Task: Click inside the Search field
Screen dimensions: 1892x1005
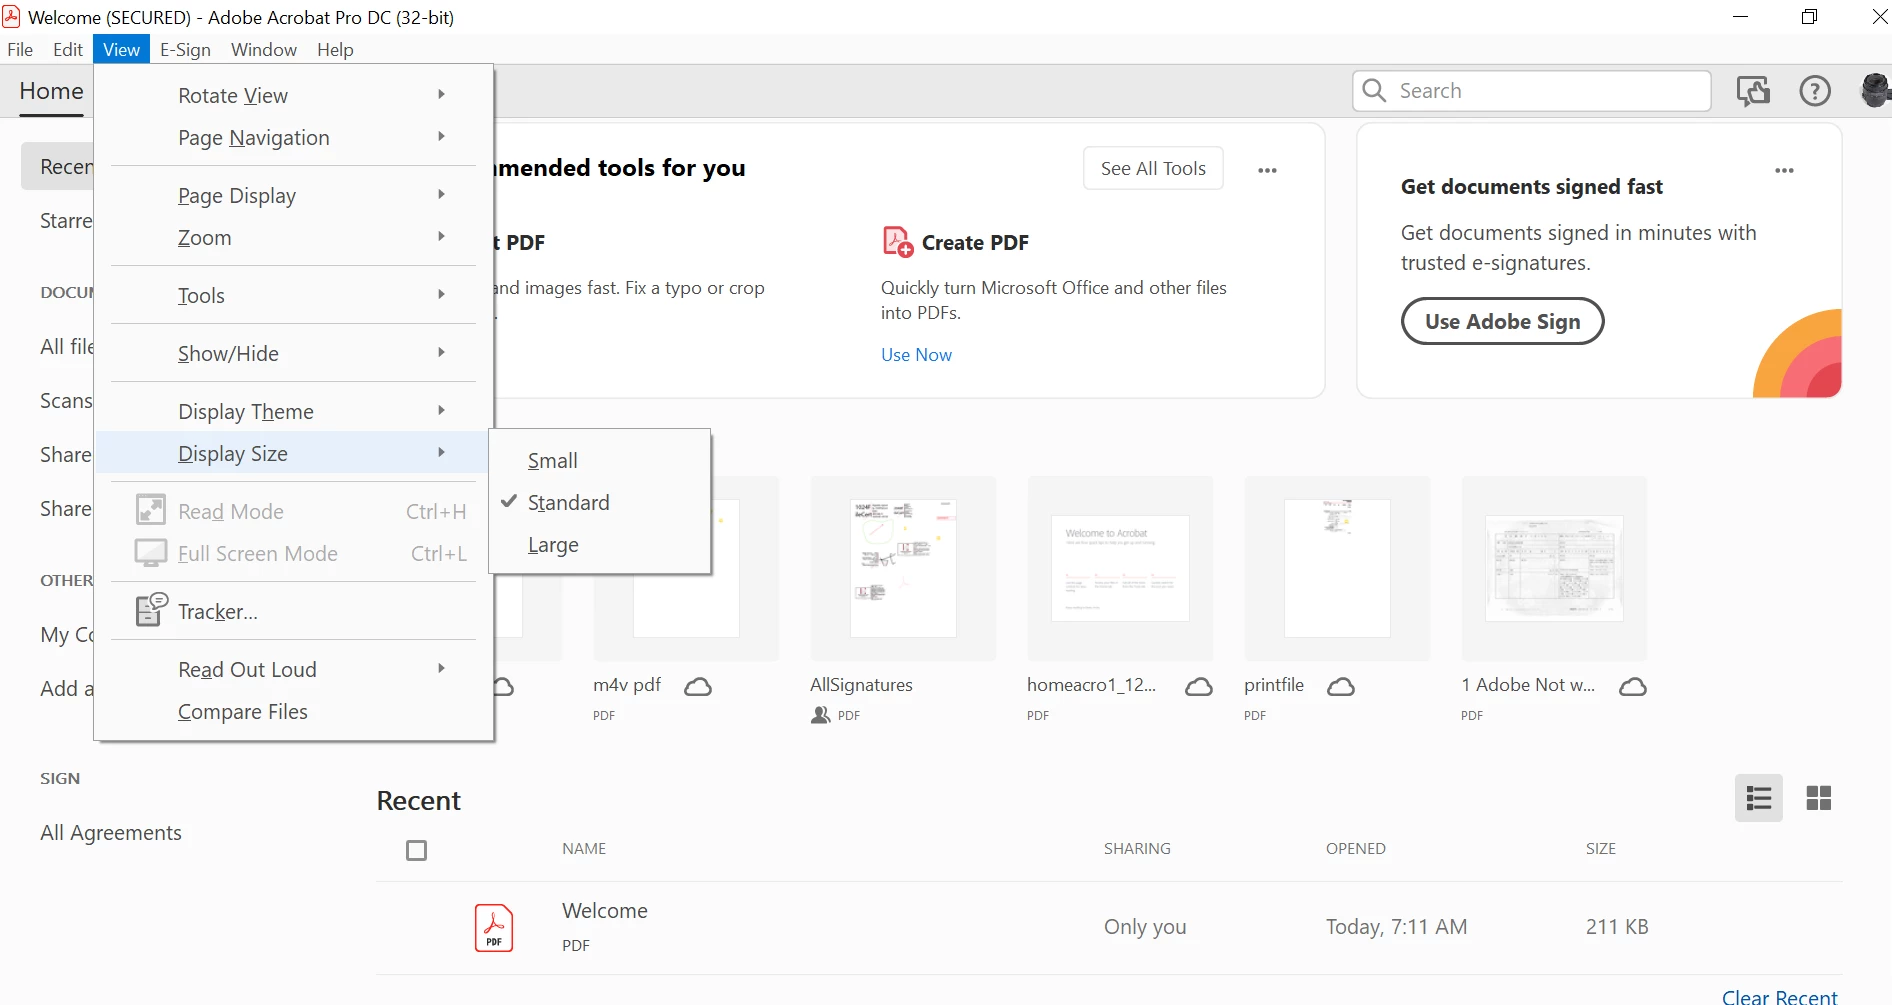Action: point(1531,91)
